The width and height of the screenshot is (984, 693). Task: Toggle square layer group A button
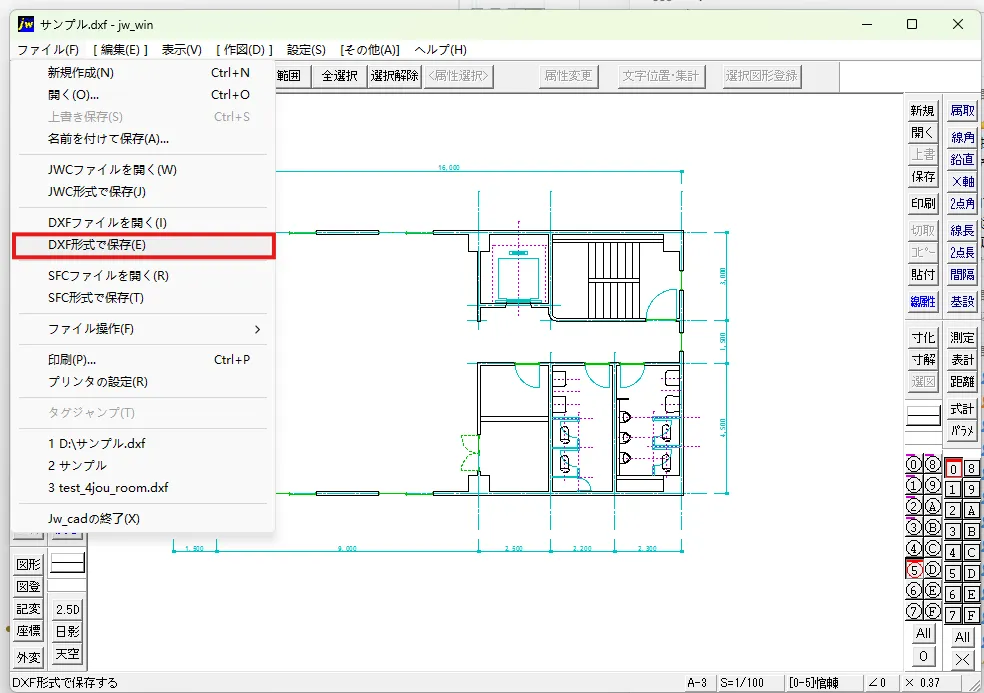pyautogui.click(x=971, y=510)
